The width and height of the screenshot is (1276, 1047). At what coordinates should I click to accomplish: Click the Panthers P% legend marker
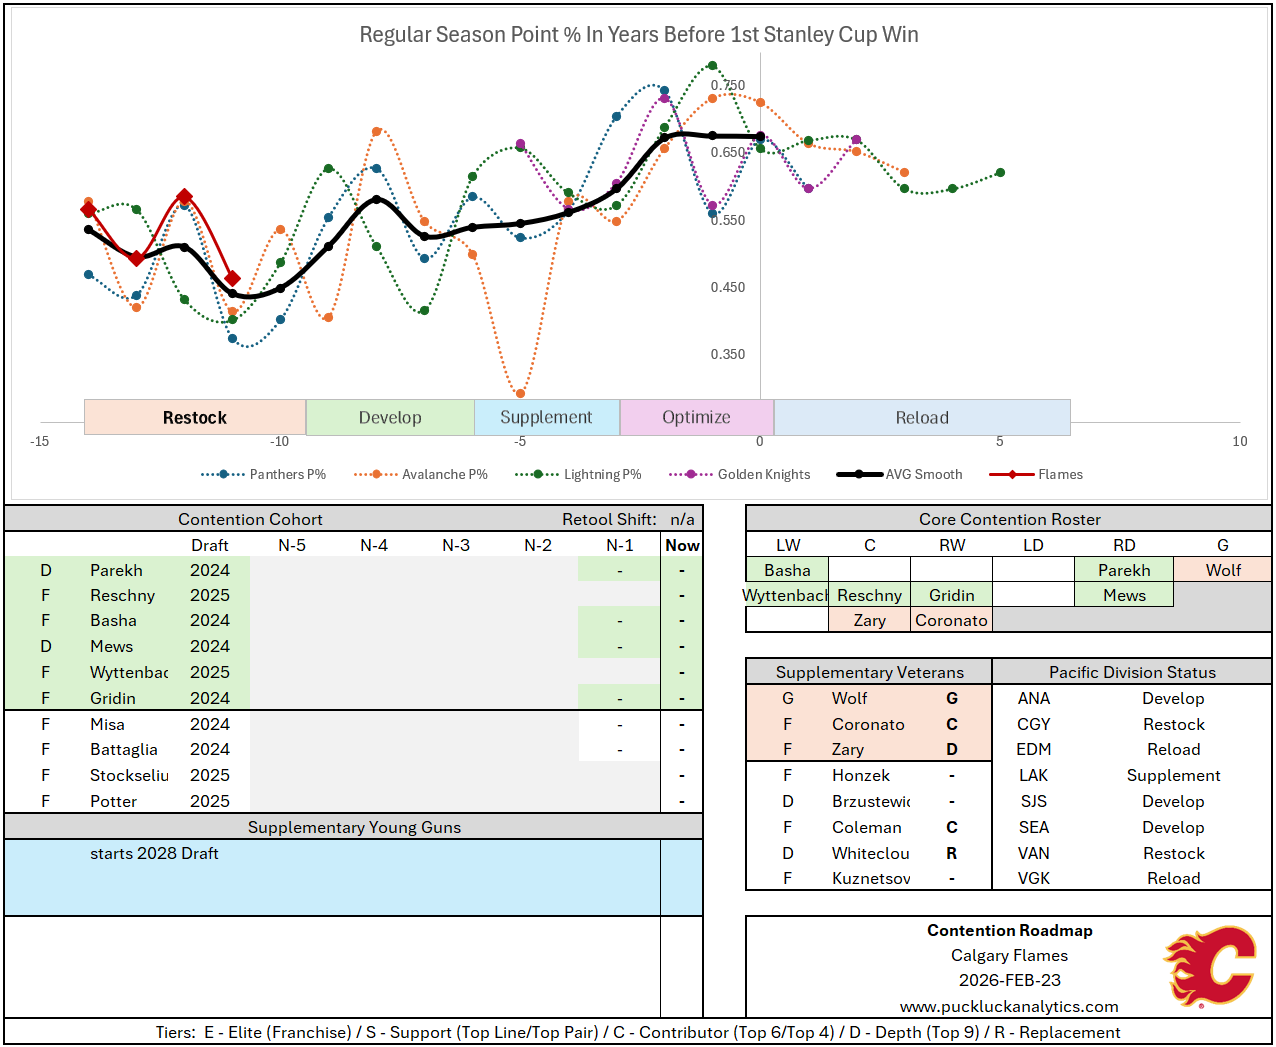pos(223,474)
